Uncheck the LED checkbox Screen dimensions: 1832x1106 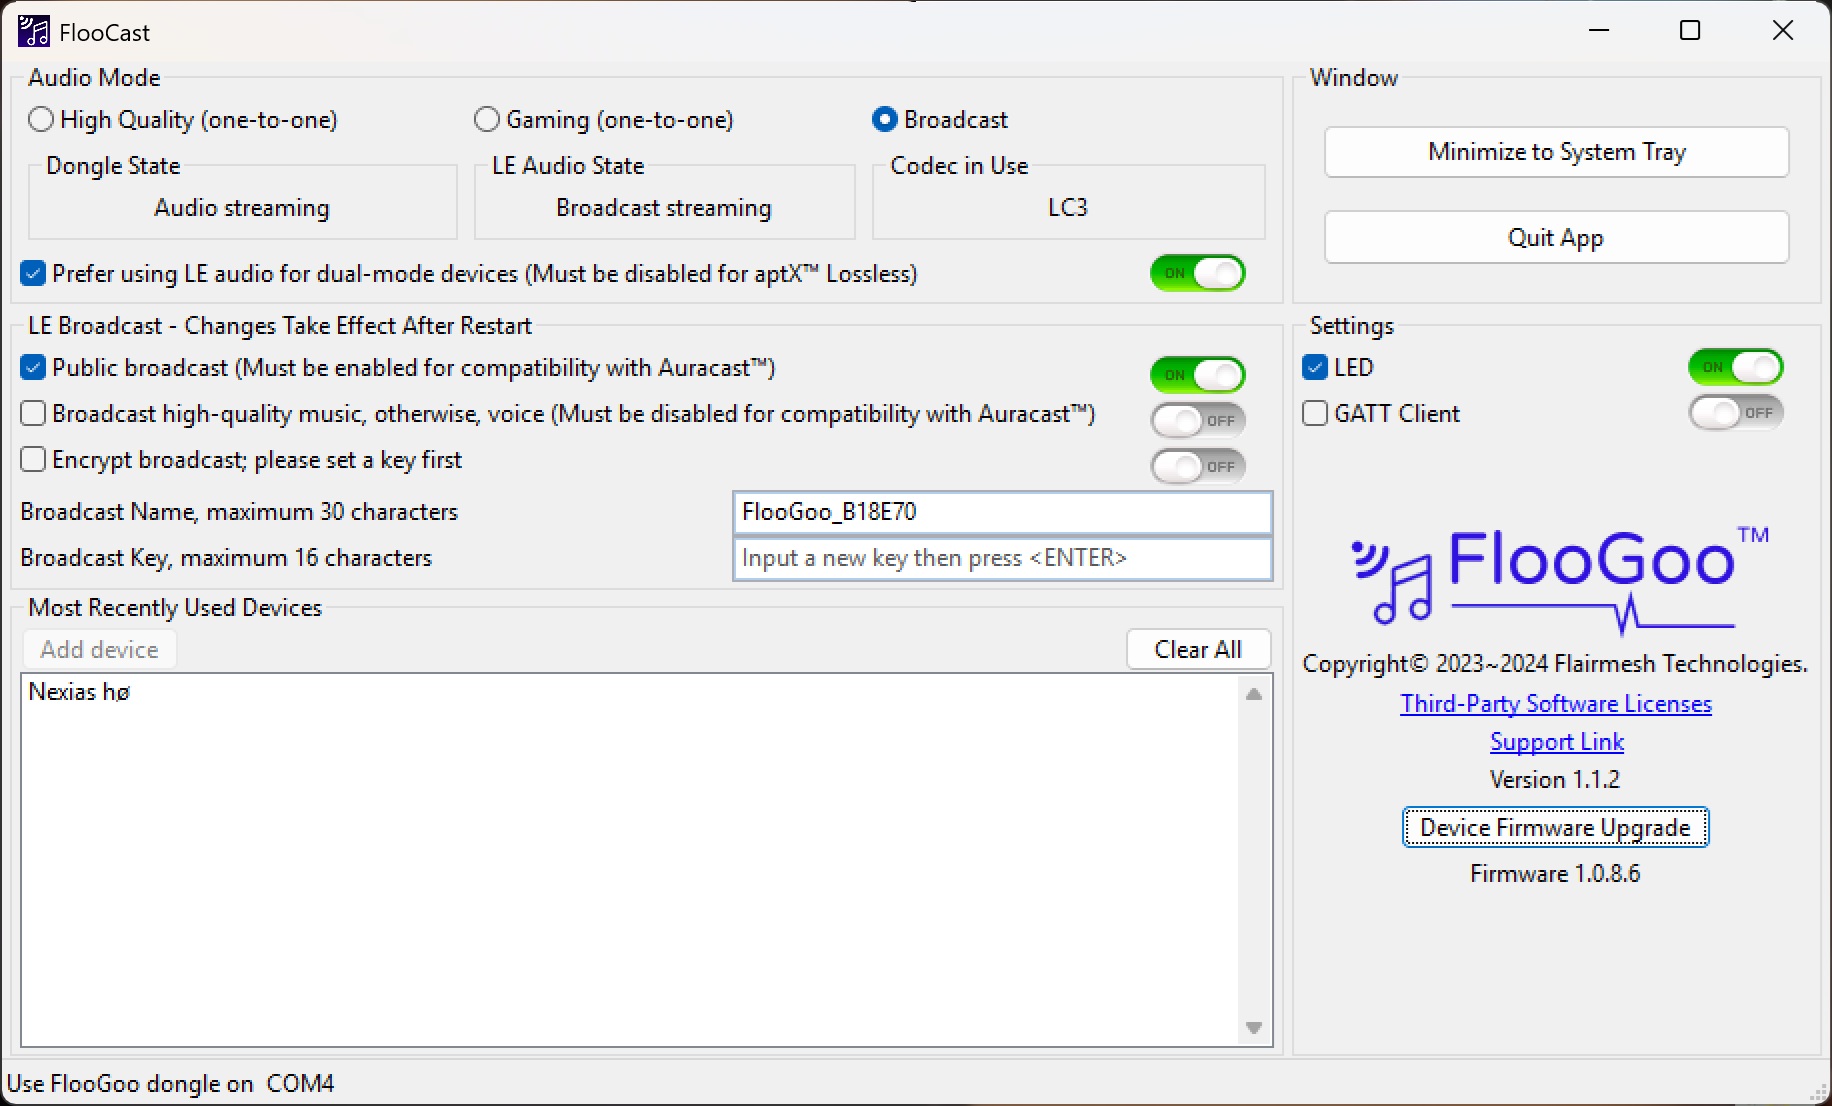[1315, 367]
